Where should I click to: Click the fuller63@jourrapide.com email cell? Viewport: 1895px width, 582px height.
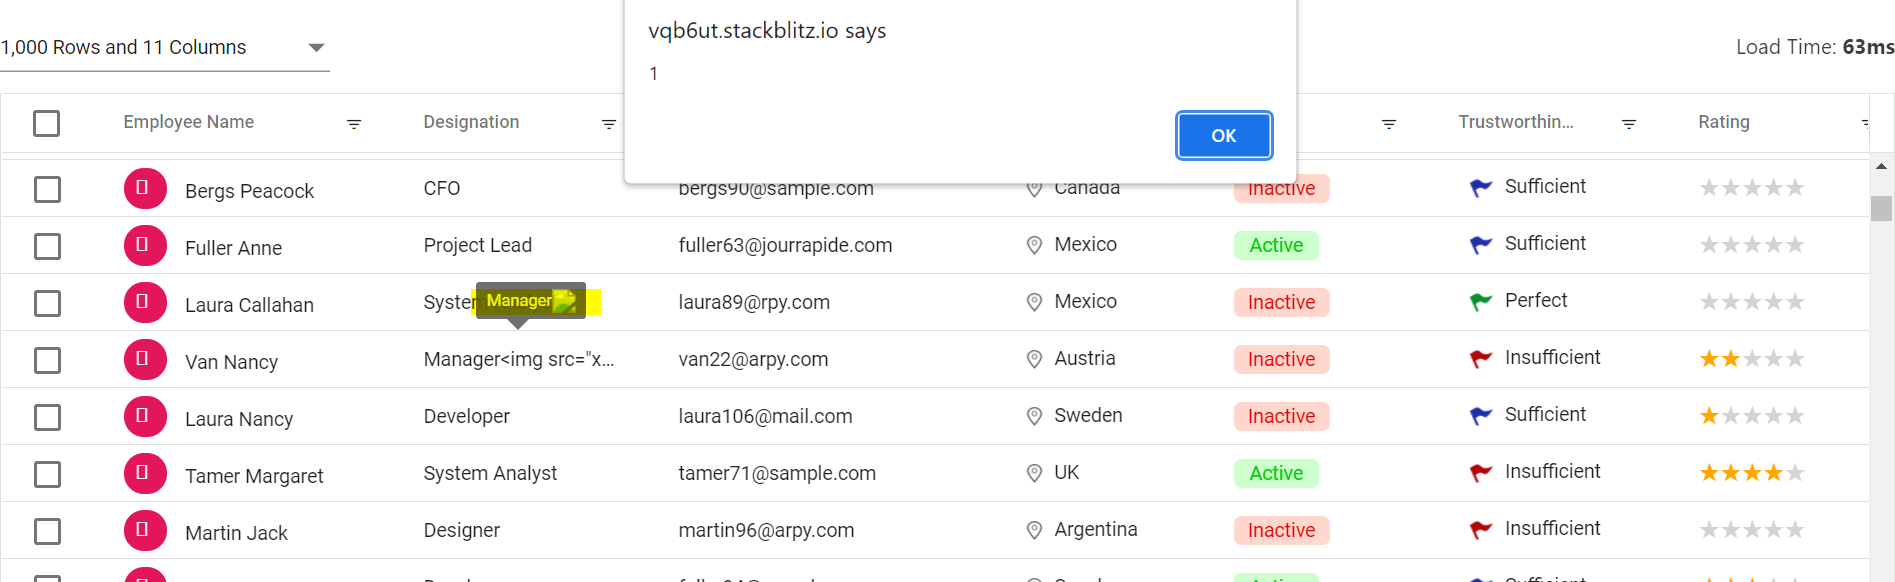pos(785,245)
